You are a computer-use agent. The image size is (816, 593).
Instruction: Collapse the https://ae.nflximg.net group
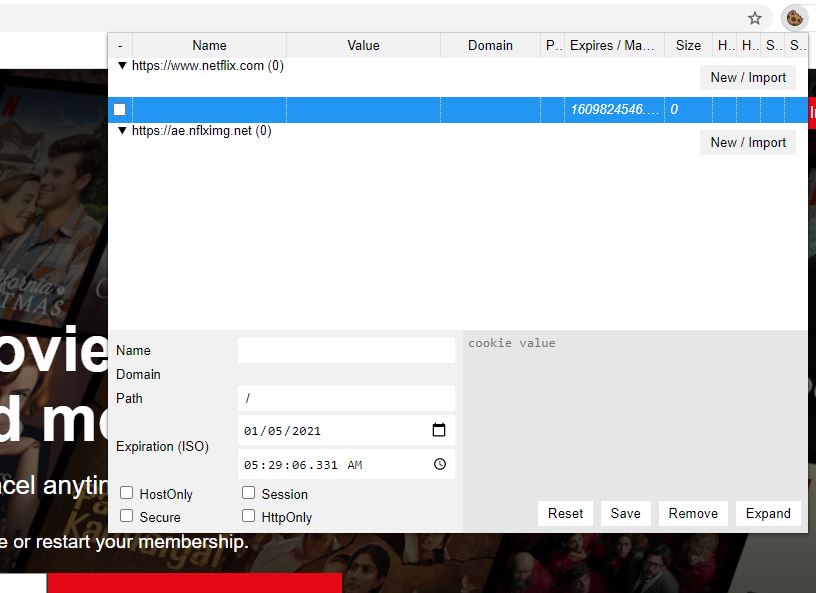pos(122,131)
